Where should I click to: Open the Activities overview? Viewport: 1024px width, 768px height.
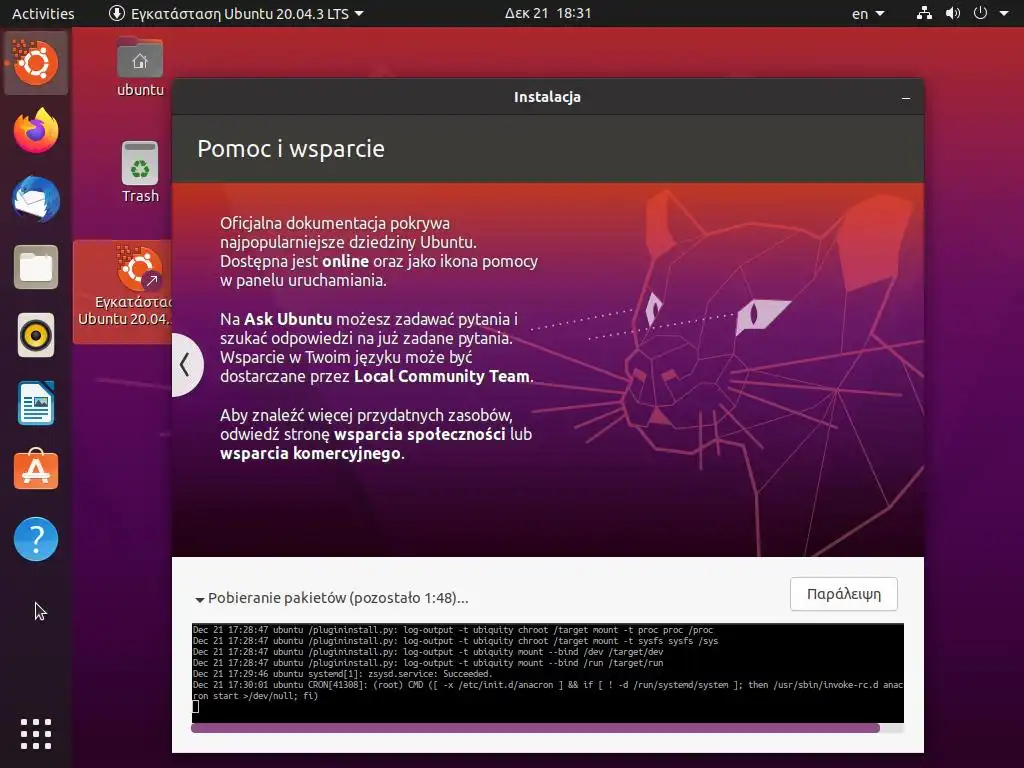pos(43,13)
